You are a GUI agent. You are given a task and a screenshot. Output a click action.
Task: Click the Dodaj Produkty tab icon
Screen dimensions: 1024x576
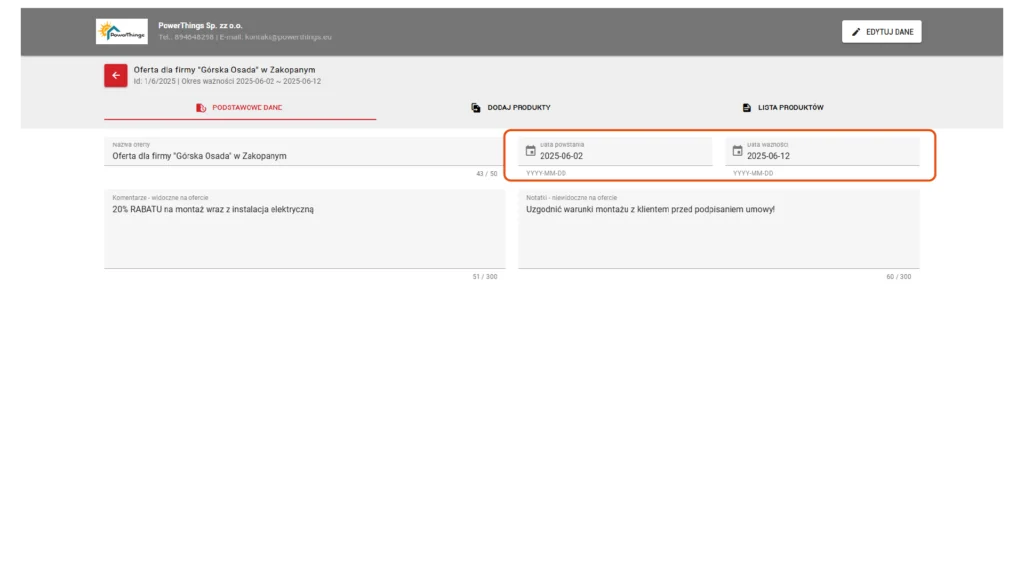476,107
